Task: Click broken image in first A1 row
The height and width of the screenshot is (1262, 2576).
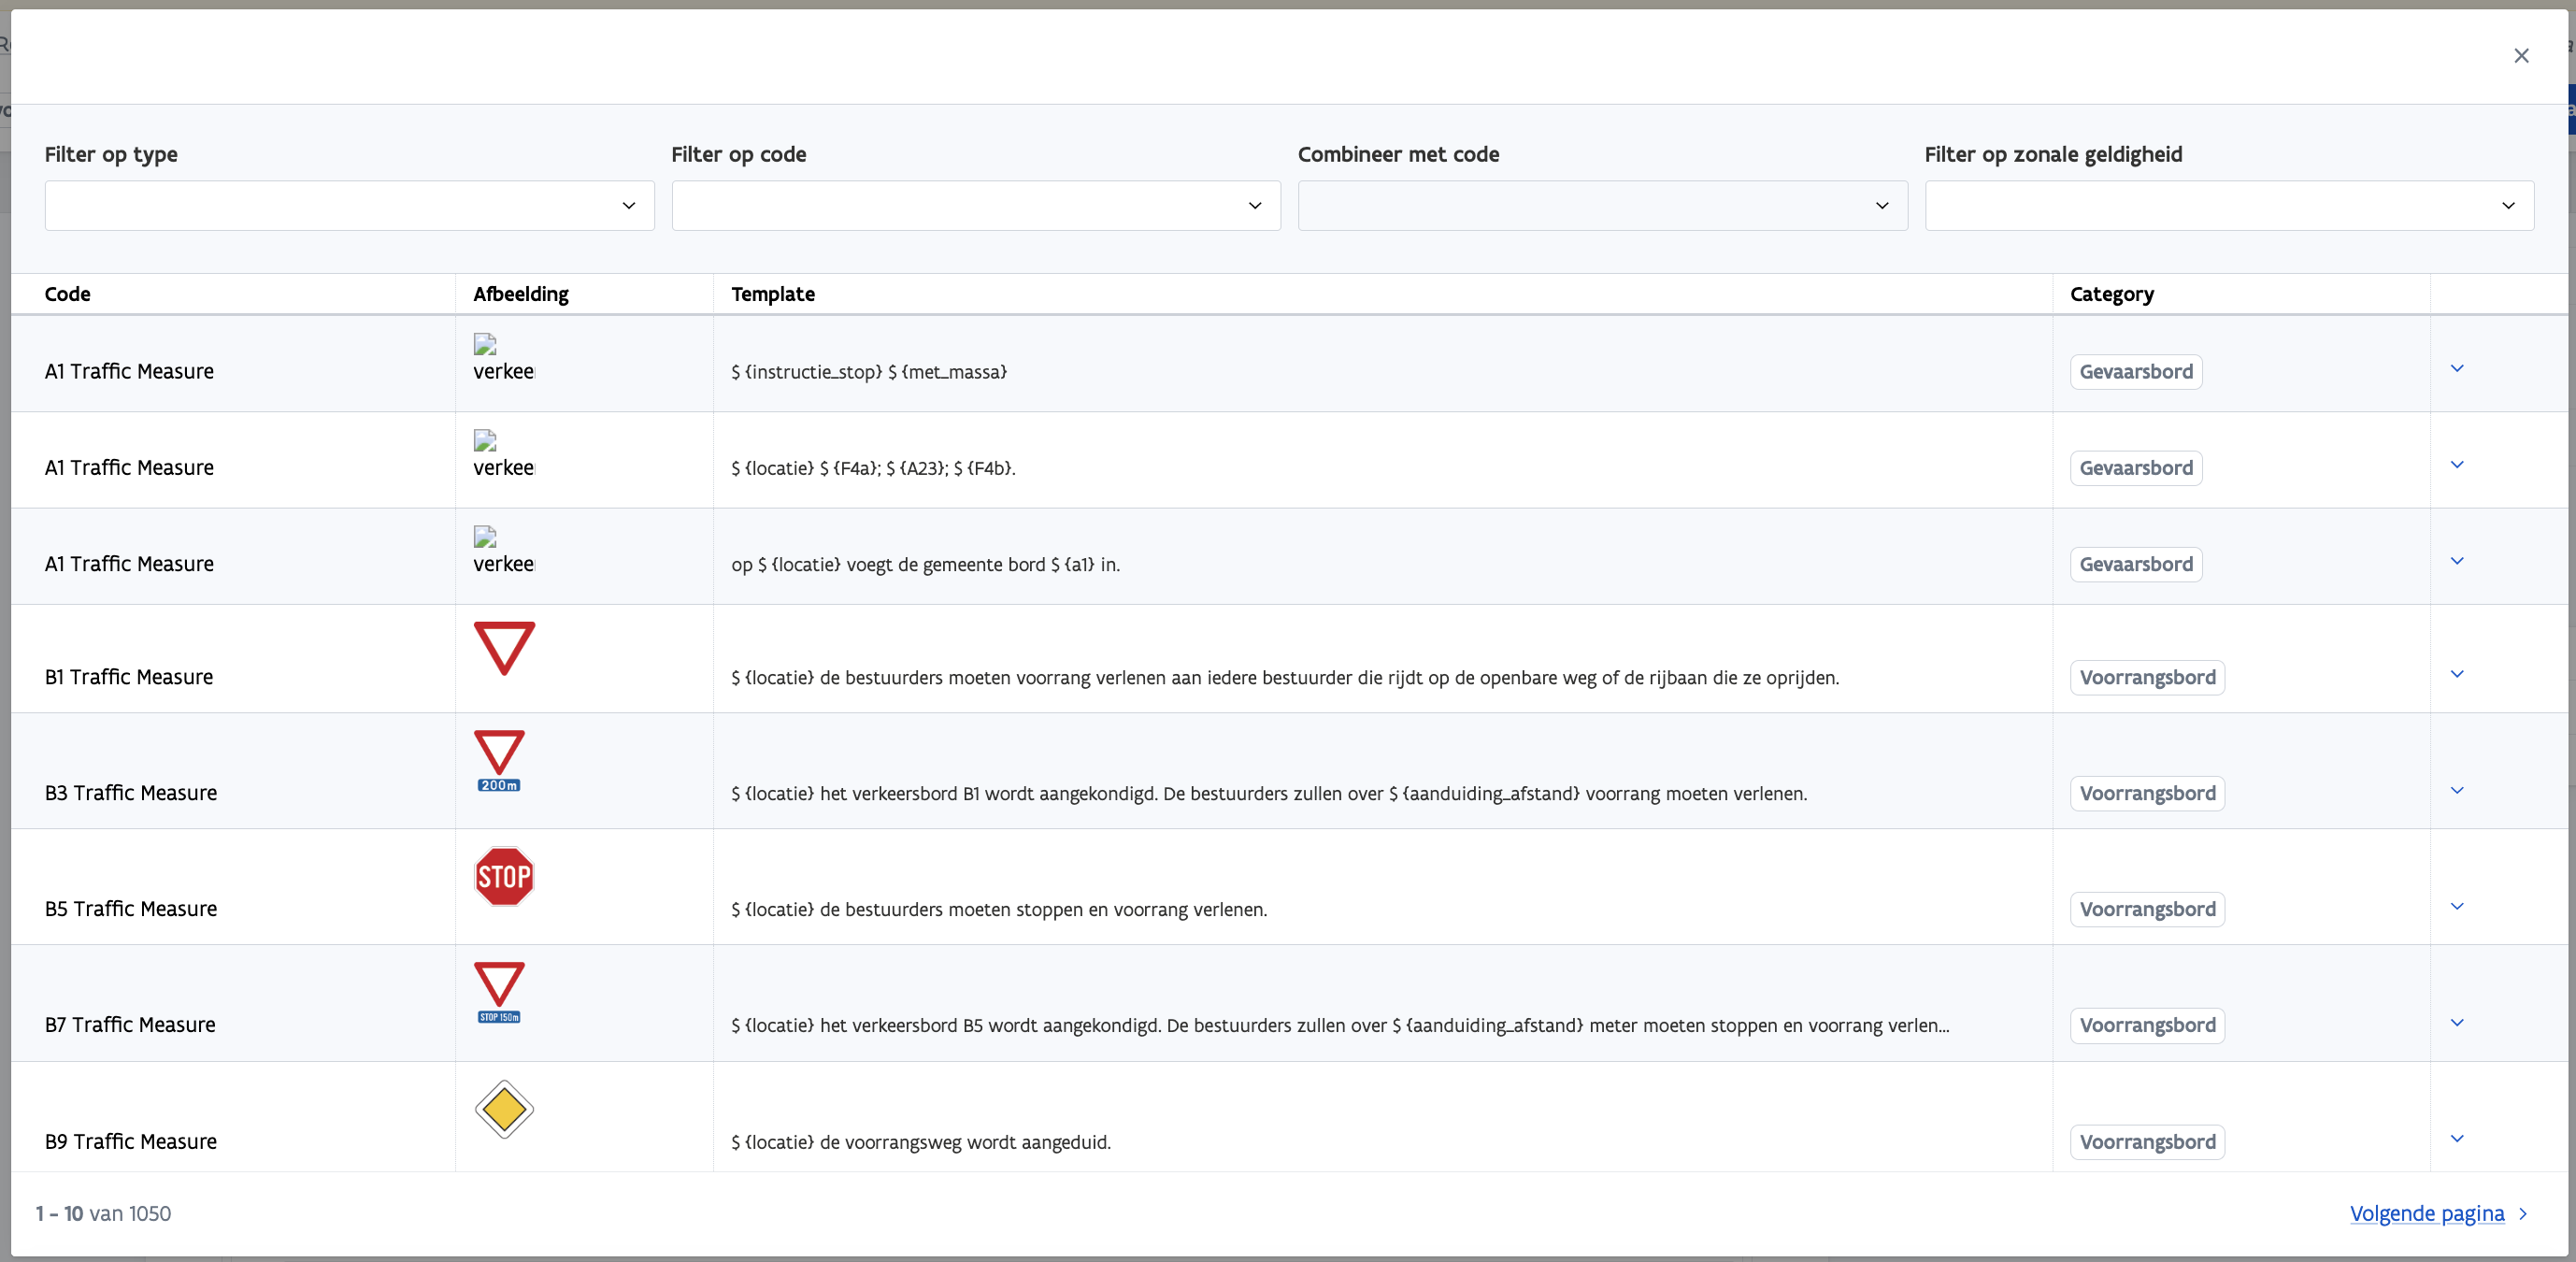Action: click(486, 345)
